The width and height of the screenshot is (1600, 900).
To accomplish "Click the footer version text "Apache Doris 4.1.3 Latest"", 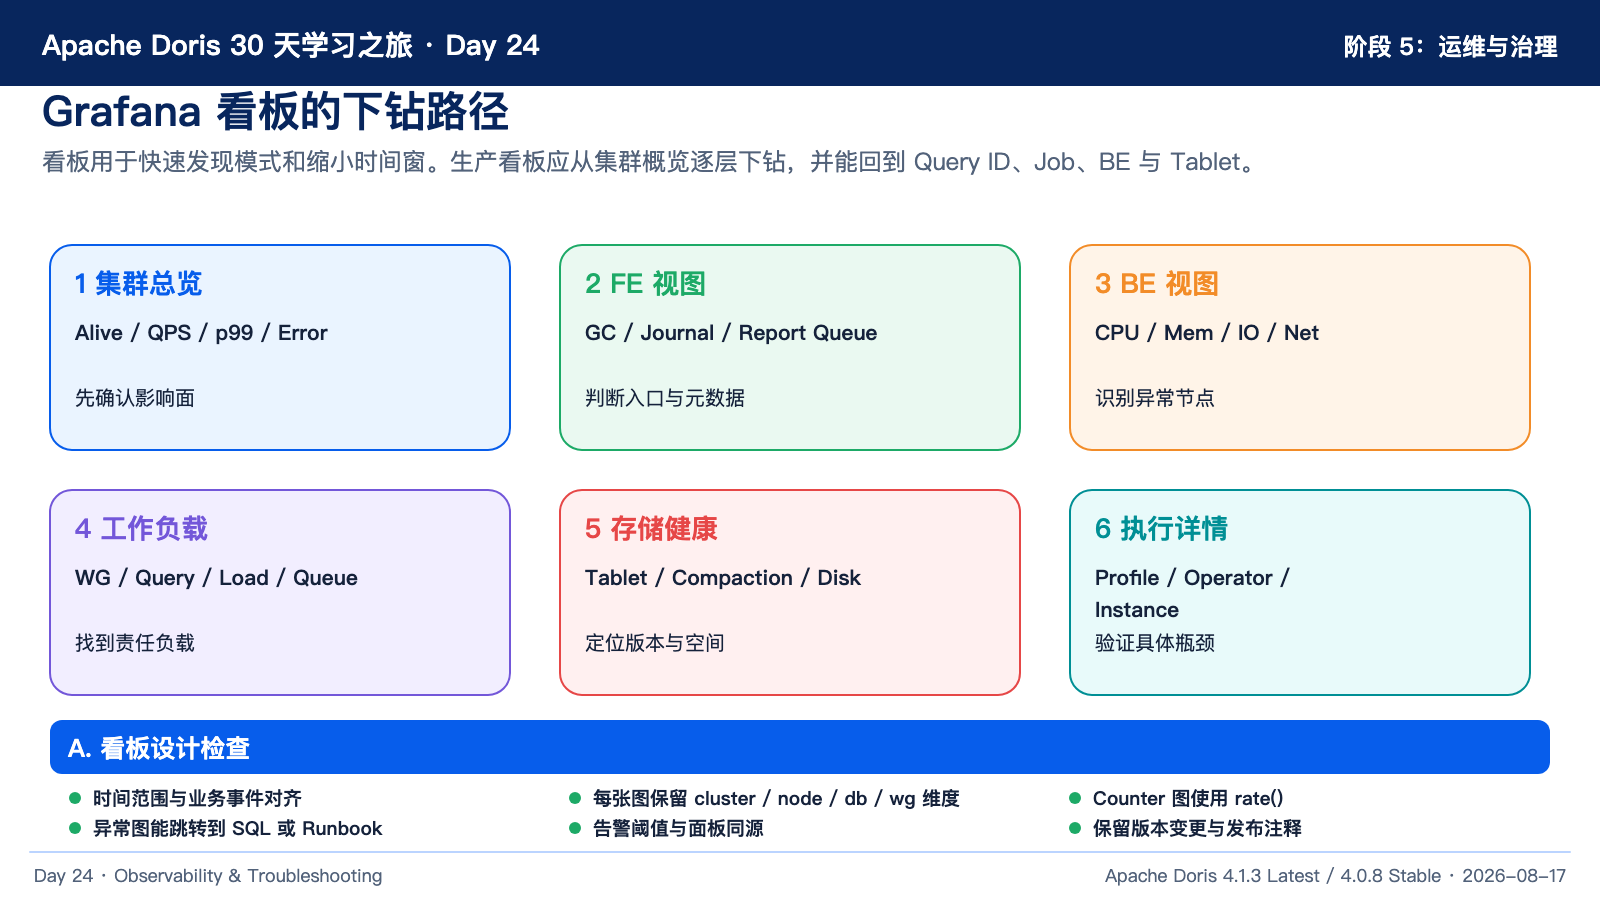I will [x=1212, y=876].
